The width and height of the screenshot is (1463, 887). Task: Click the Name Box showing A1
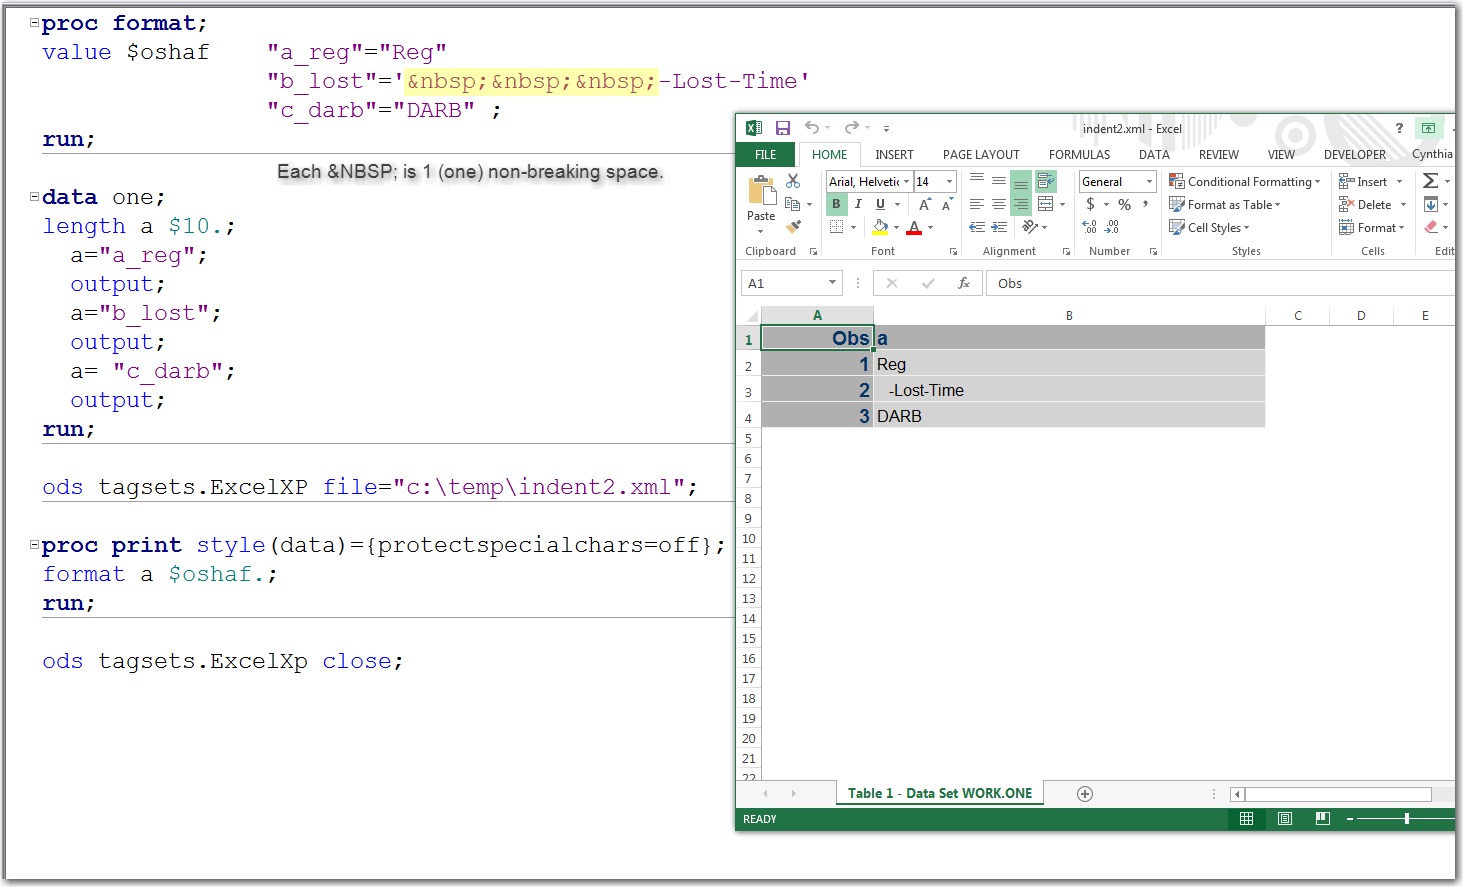point(785,283)
